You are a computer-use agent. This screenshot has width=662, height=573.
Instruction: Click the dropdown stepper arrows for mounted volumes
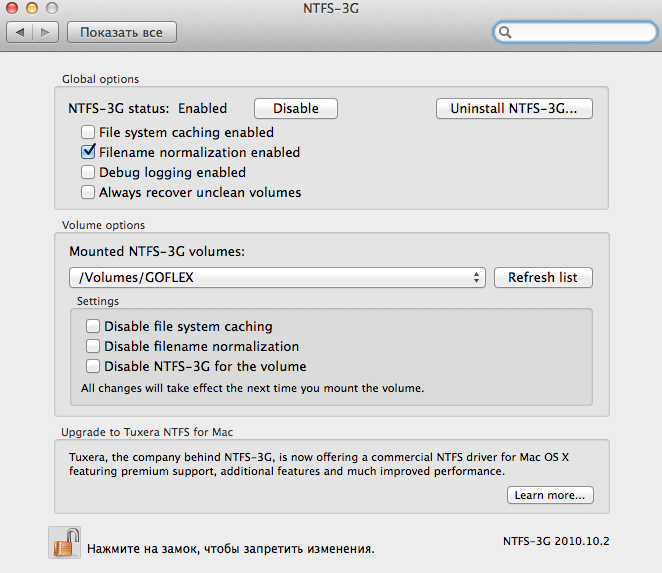click(476, 277)
